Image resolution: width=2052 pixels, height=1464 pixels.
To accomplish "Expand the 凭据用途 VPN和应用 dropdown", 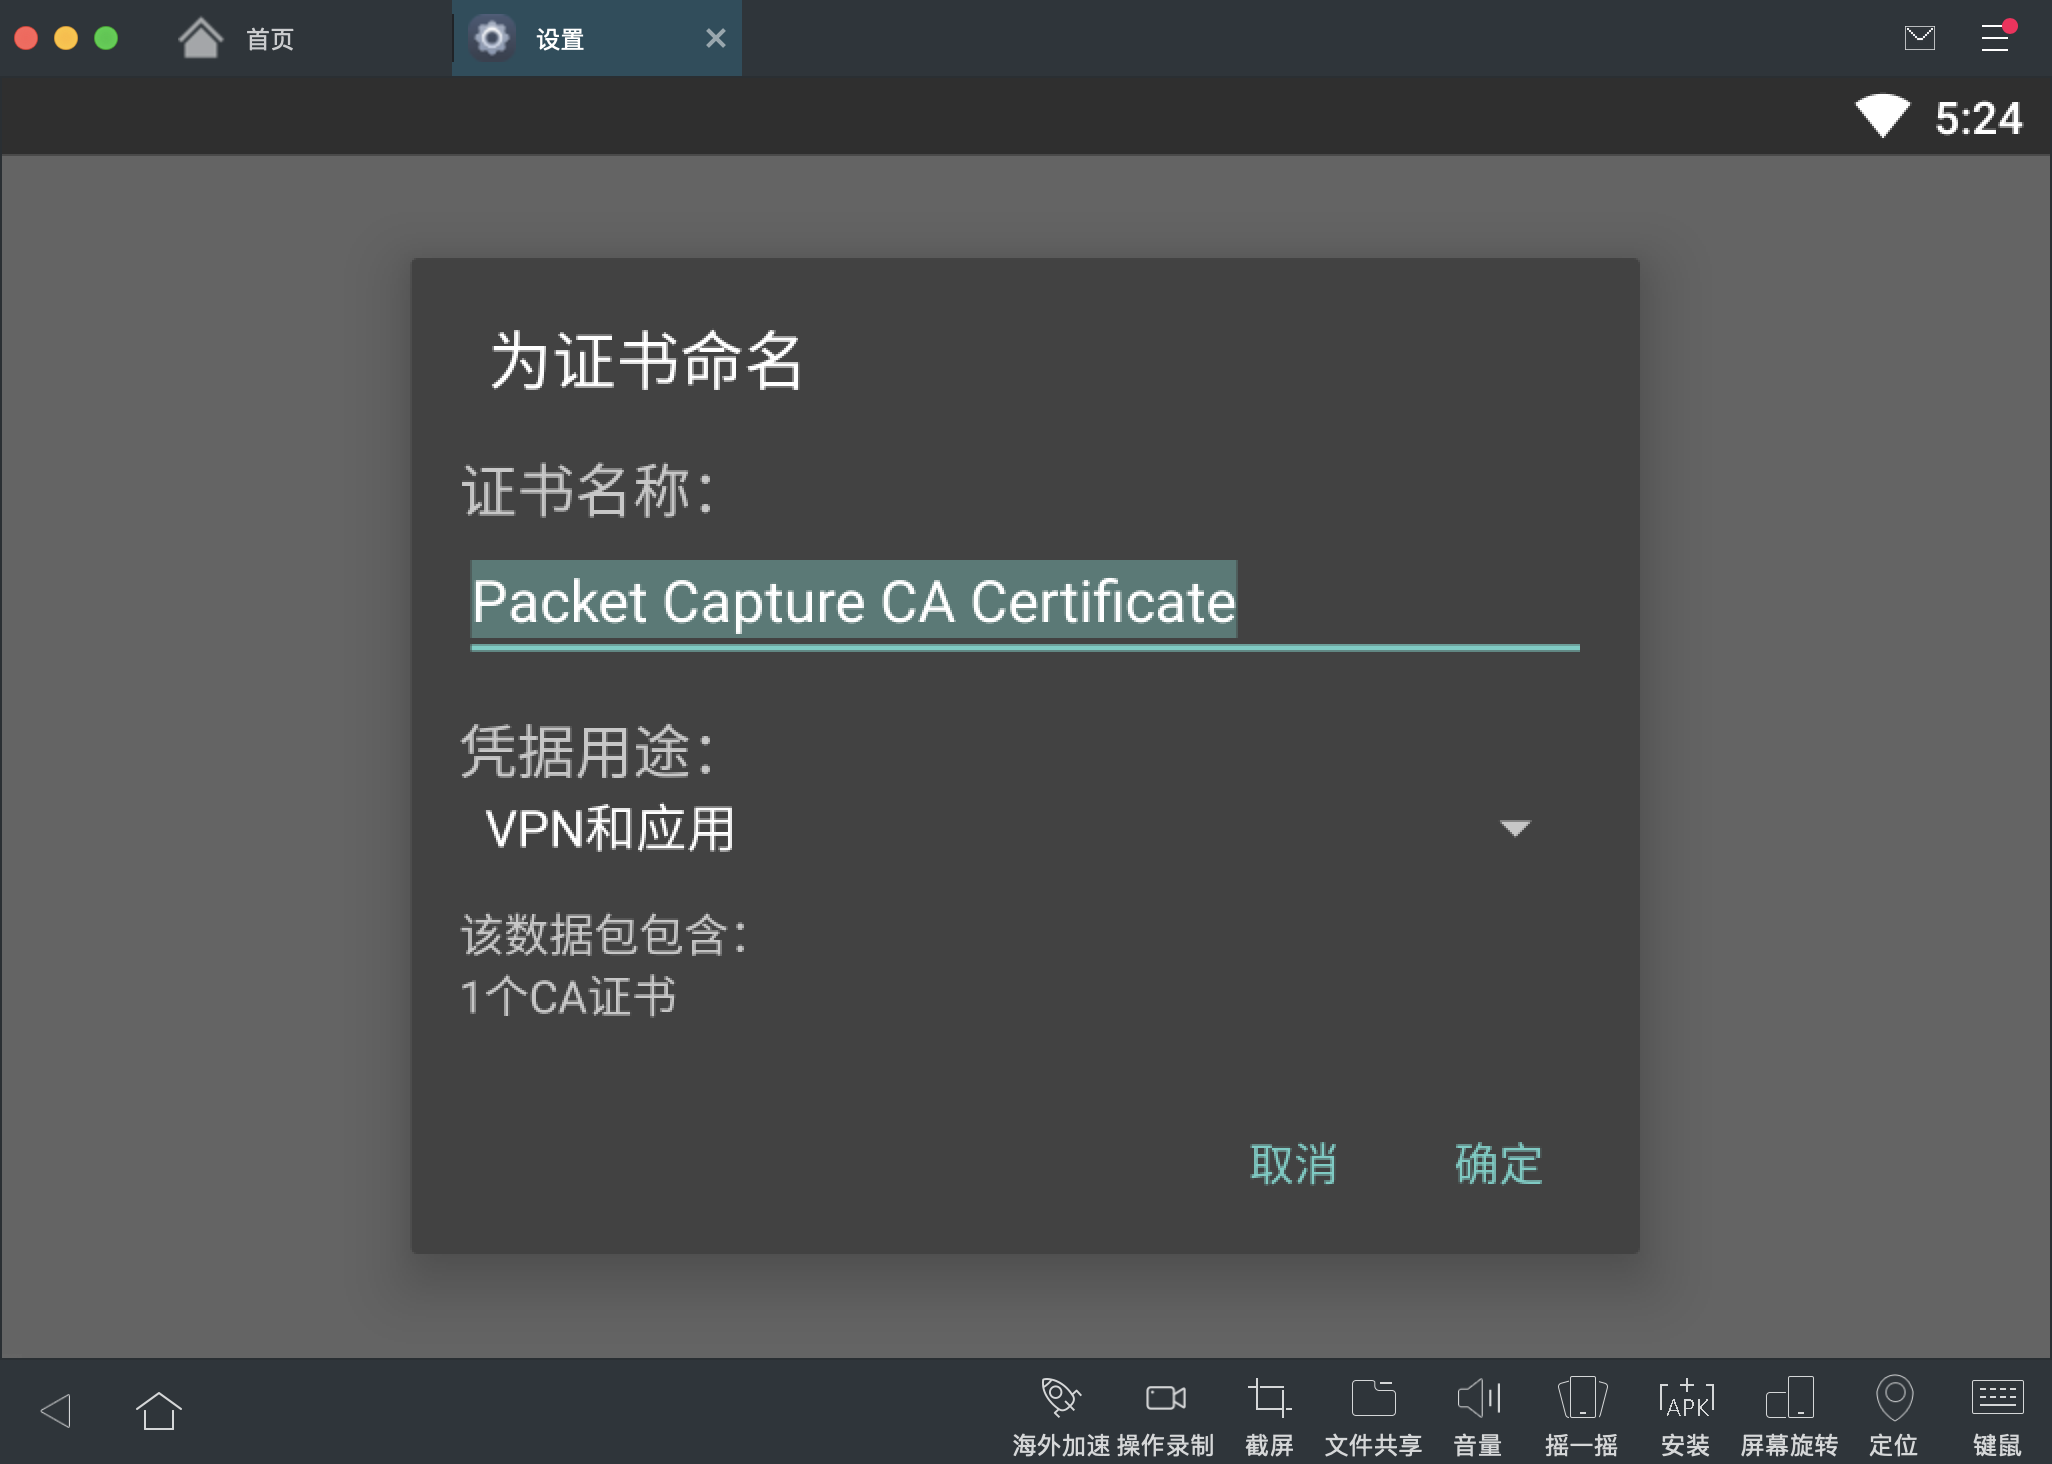I will click(x=1010, y=828).
